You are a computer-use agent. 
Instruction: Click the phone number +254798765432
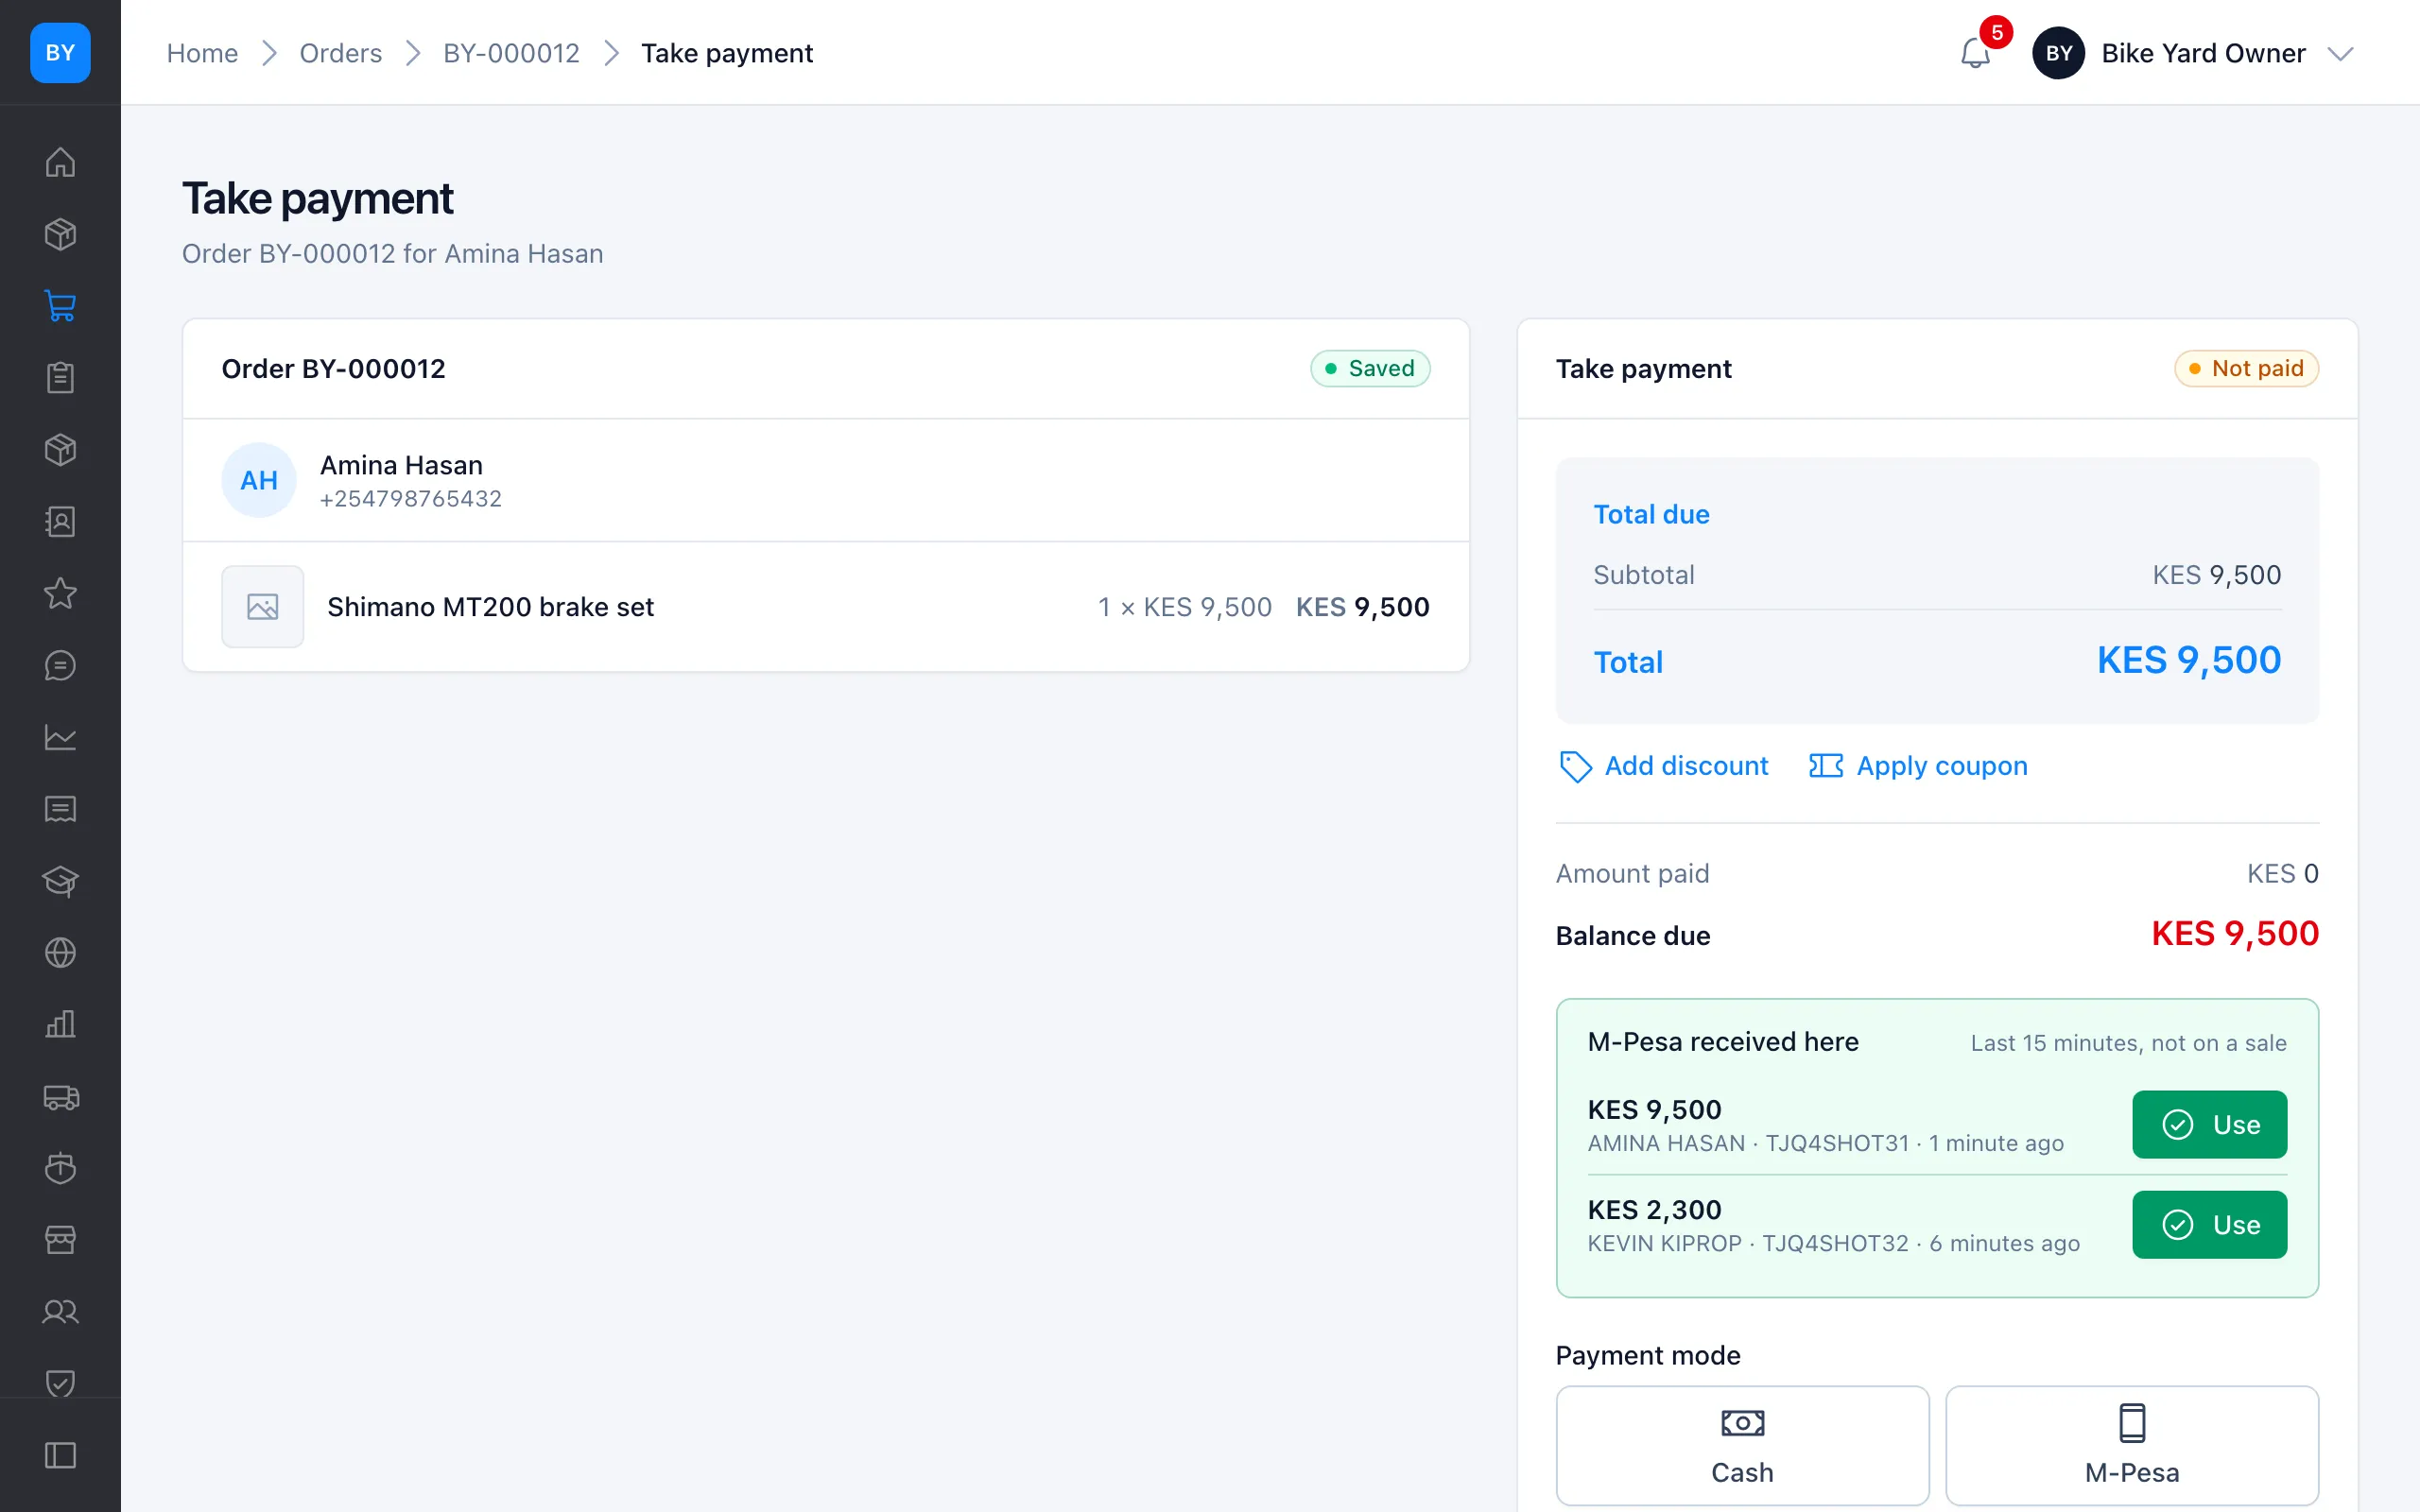[411, 499]
